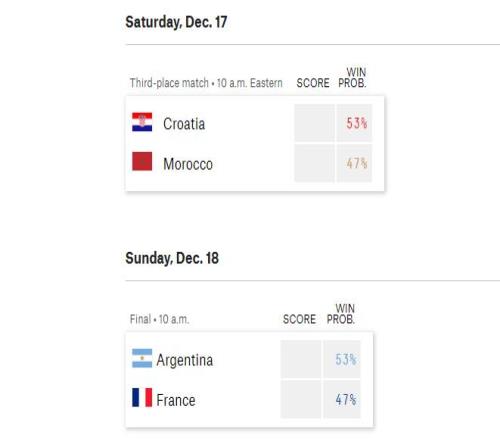500x440 pixels.
Task: Click the Morocco flag icon
Action: coord(142,161)
